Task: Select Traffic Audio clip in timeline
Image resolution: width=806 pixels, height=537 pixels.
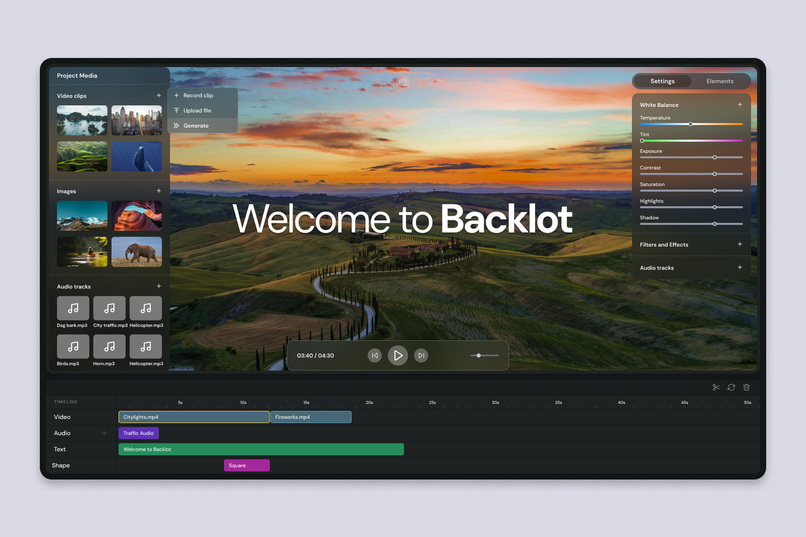Action: 139,433
